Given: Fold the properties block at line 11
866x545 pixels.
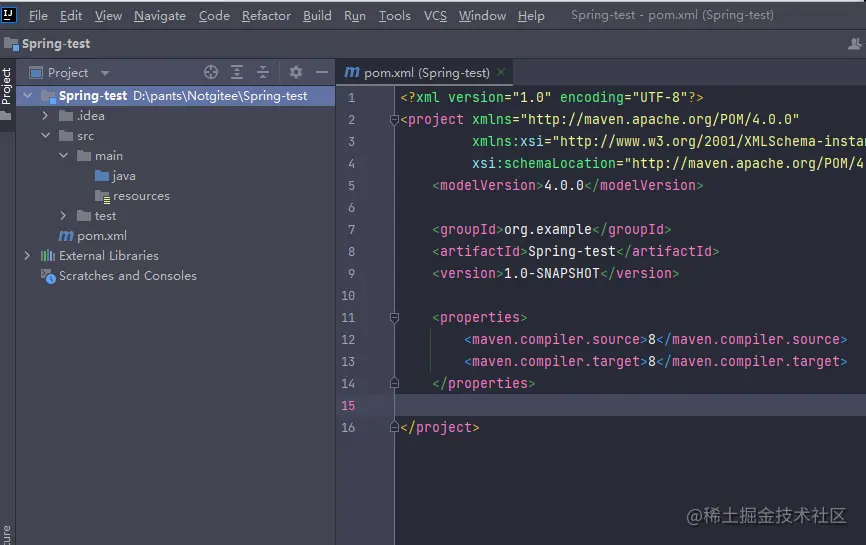Looking at the screenshot, I should click(394, 318).
